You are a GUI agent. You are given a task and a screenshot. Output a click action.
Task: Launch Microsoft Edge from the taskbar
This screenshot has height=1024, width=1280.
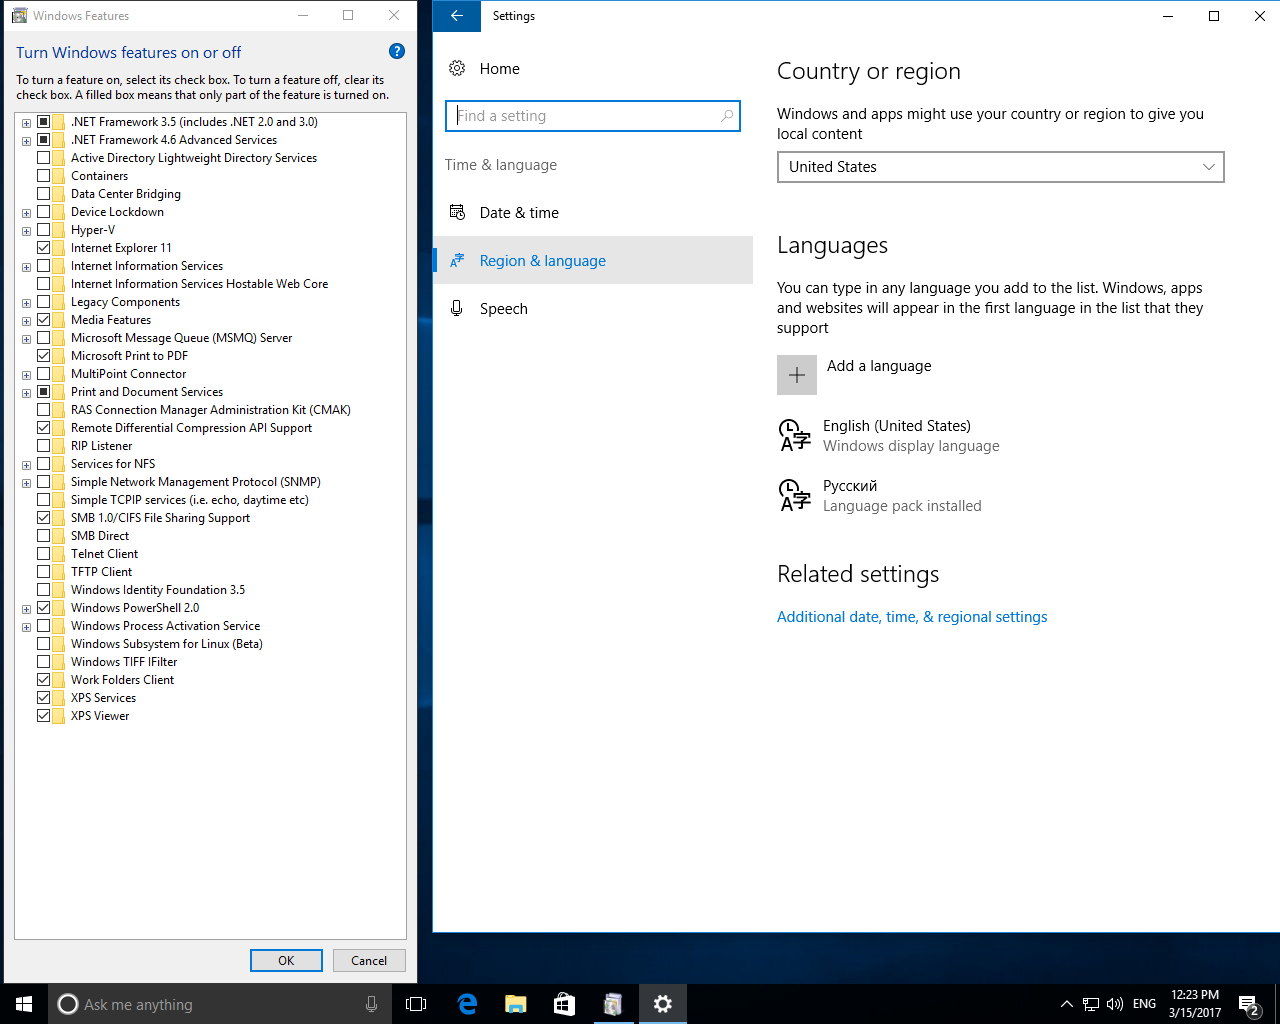[x=467, y=1004]
